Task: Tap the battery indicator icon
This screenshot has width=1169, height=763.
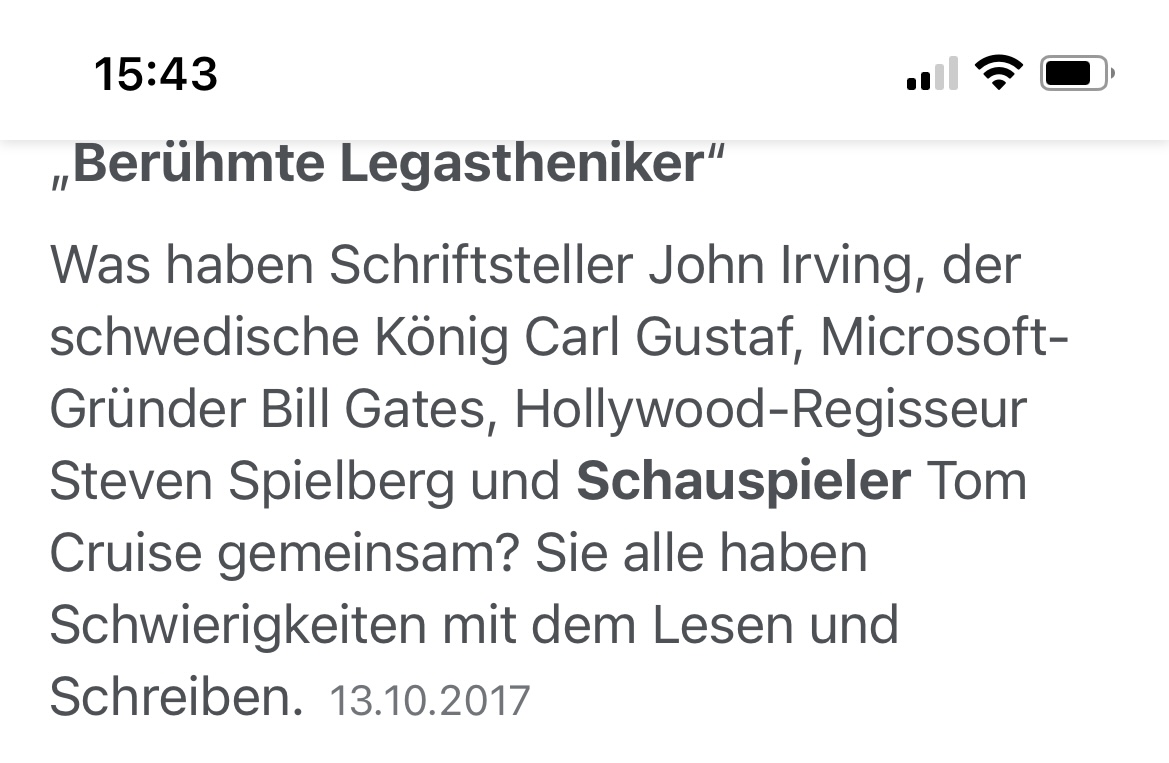Action: (x=1076, y=73)
